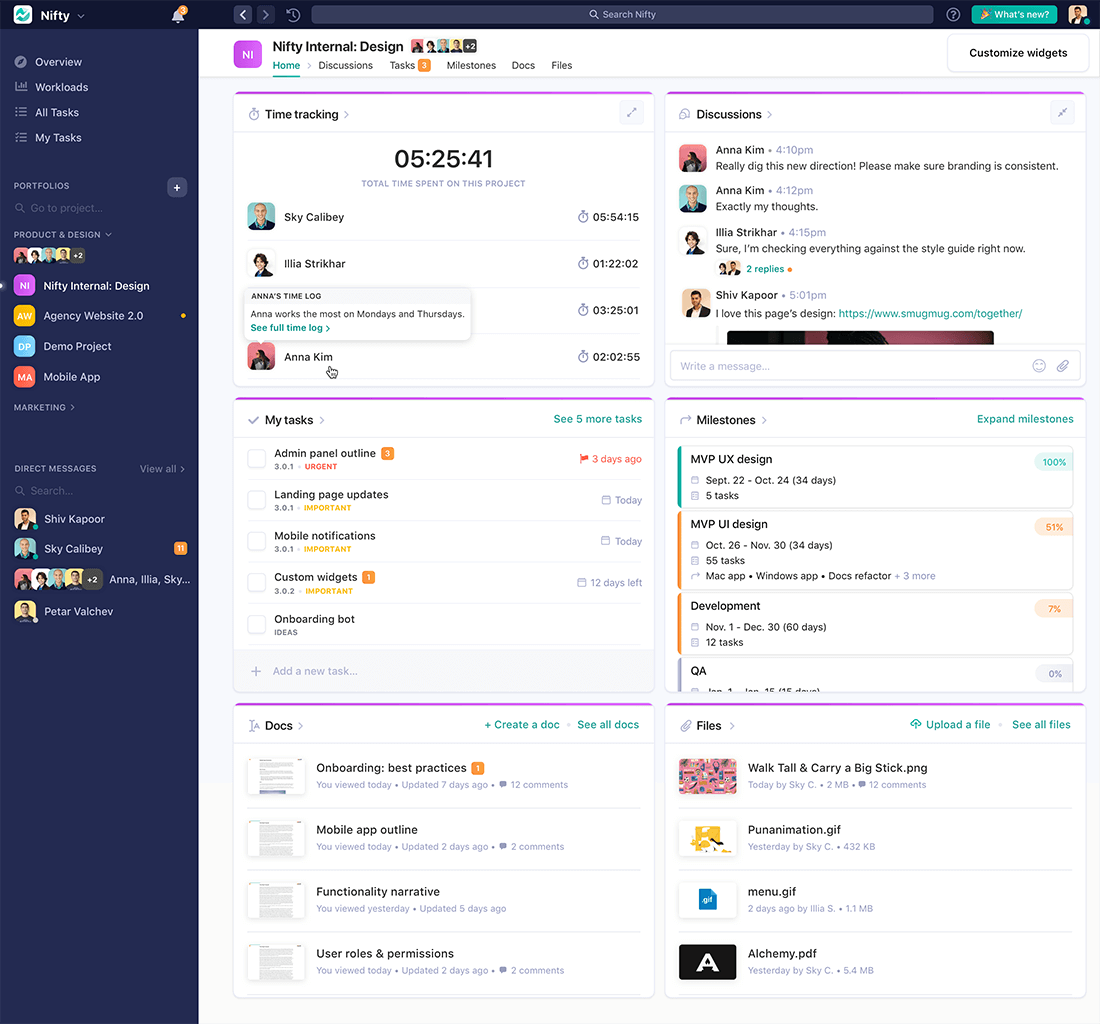Expand the Time tracking widget

631,112
